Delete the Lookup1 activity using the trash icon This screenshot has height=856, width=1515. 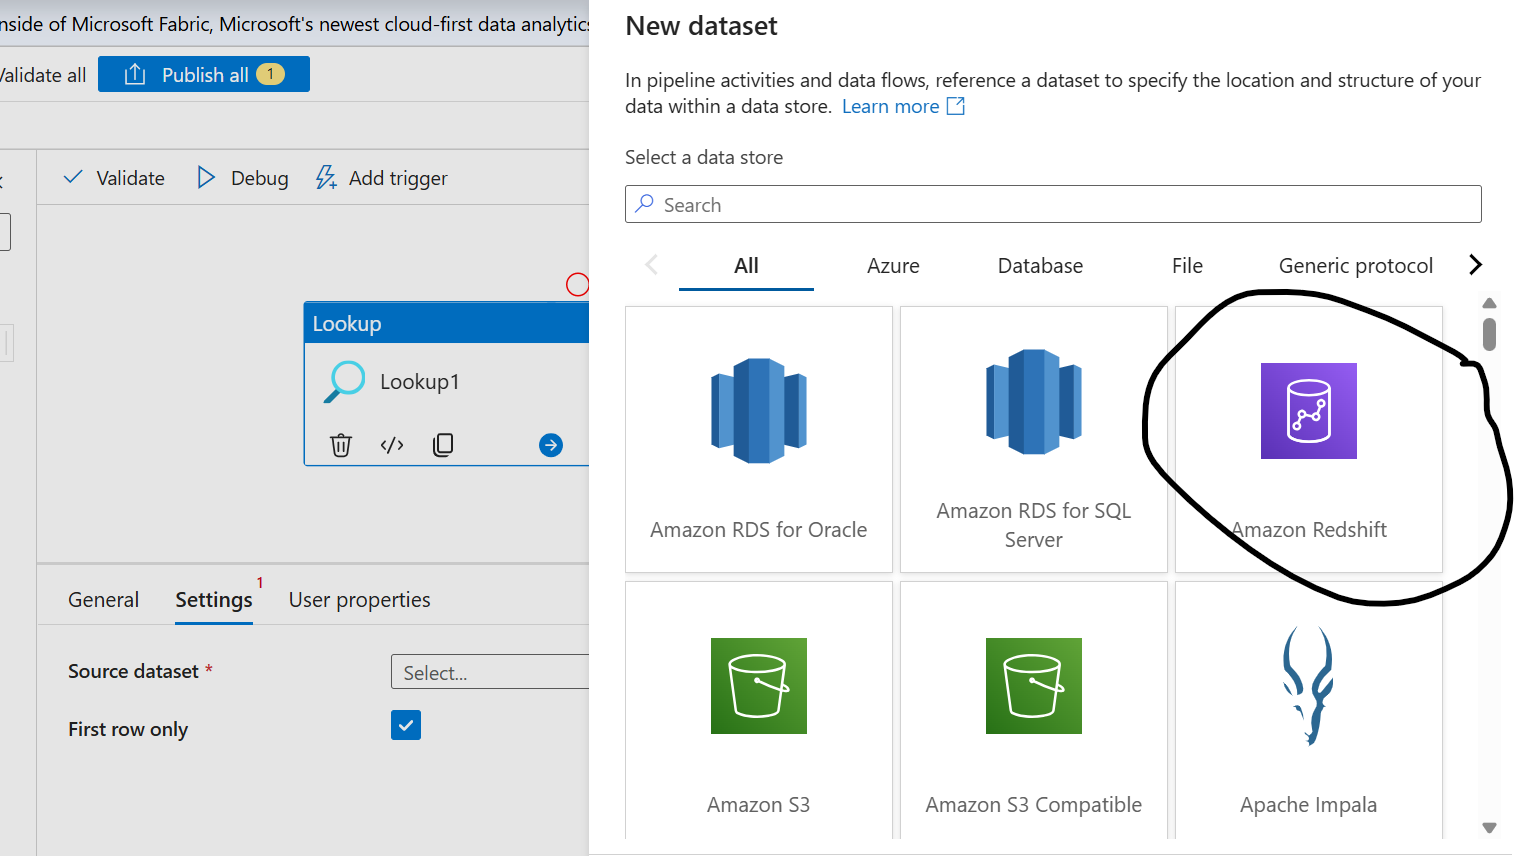(341, 444)
